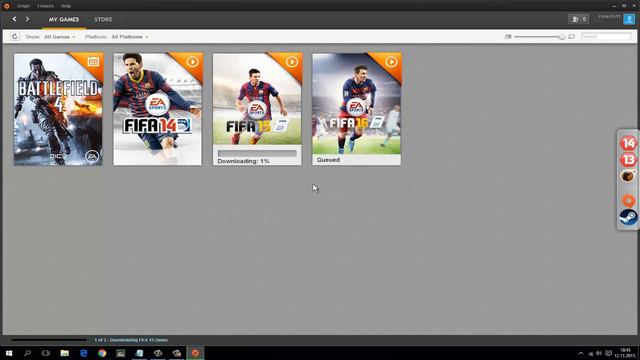Image resolution: width=640 pixels, height=360 pixels.
Task: Click the FIFA 14 shortcut in side dock
Action: coord(628,143)
